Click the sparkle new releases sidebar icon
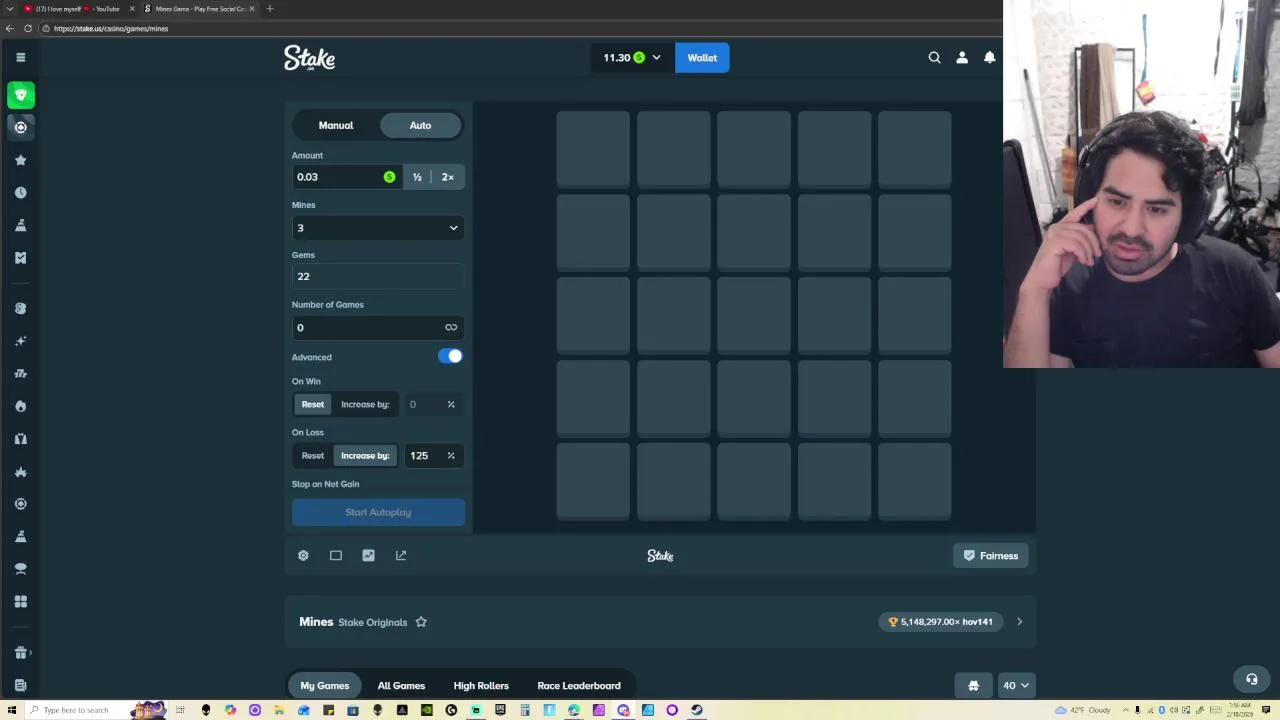This screenshot has width=1280, height=720. point(20,341)
